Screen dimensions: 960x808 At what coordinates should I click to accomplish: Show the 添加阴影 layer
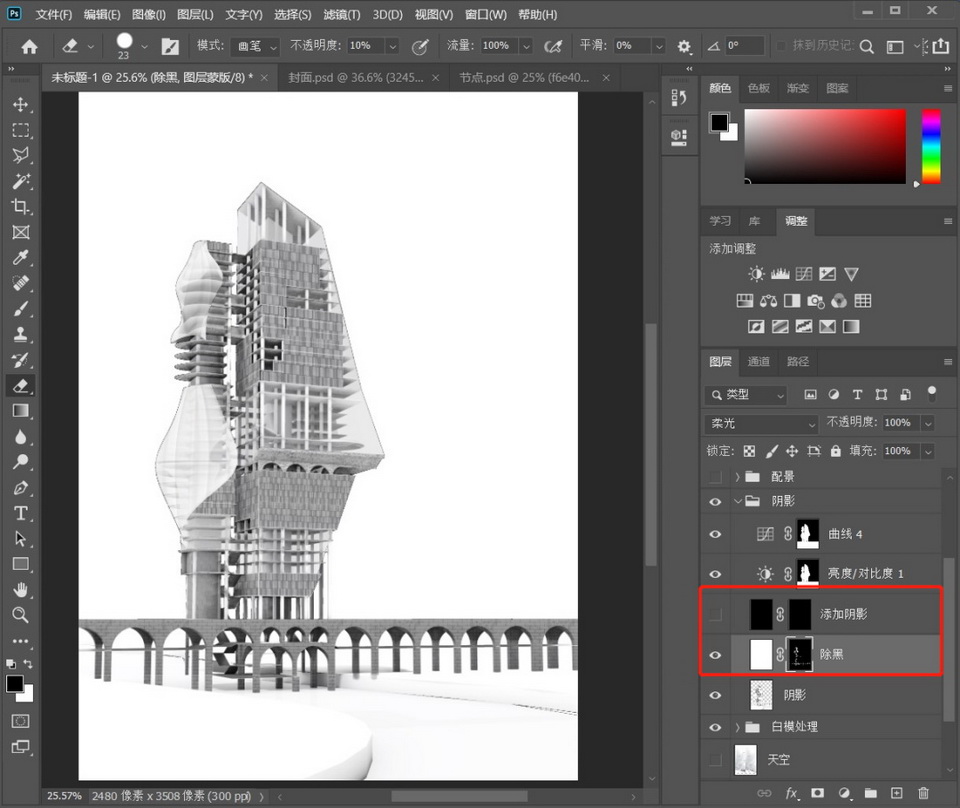pos(715,614)
